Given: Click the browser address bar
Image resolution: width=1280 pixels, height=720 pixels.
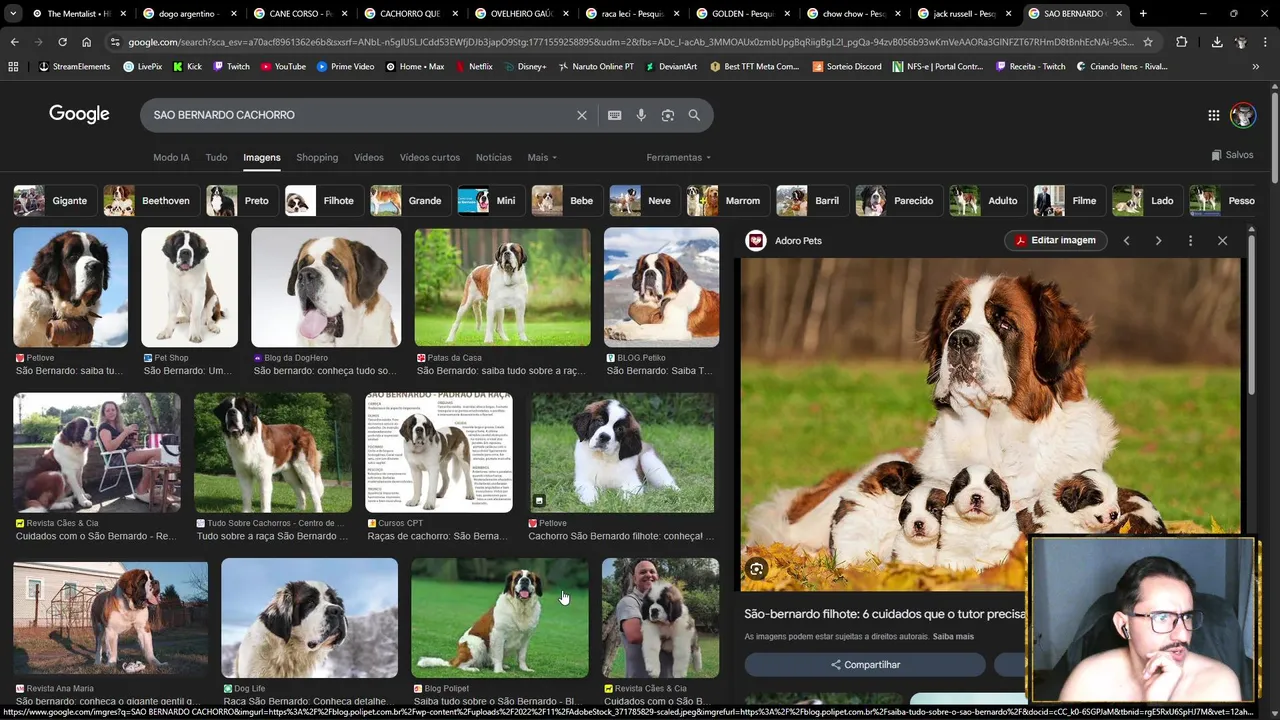Looking at the screenshot, I should [630, 42].
